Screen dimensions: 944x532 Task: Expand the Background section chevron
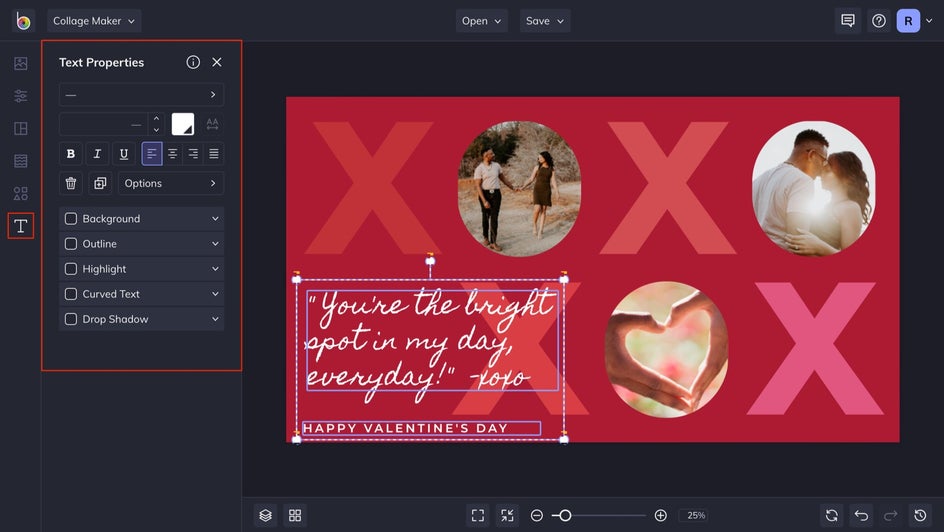point(215,218)
